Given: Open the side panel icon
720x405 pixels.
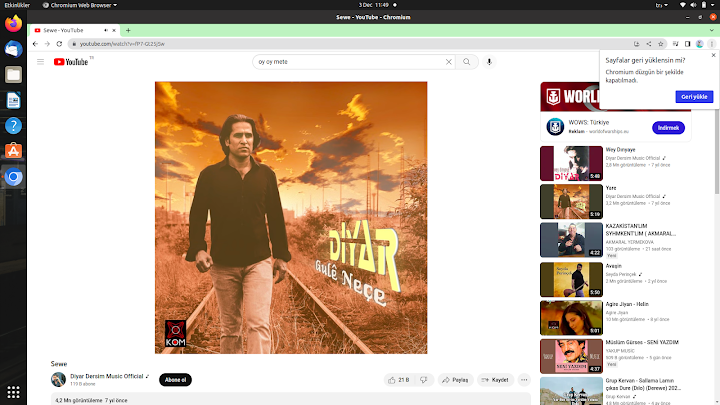Looking at the screenshot, I should click(687, 44).
